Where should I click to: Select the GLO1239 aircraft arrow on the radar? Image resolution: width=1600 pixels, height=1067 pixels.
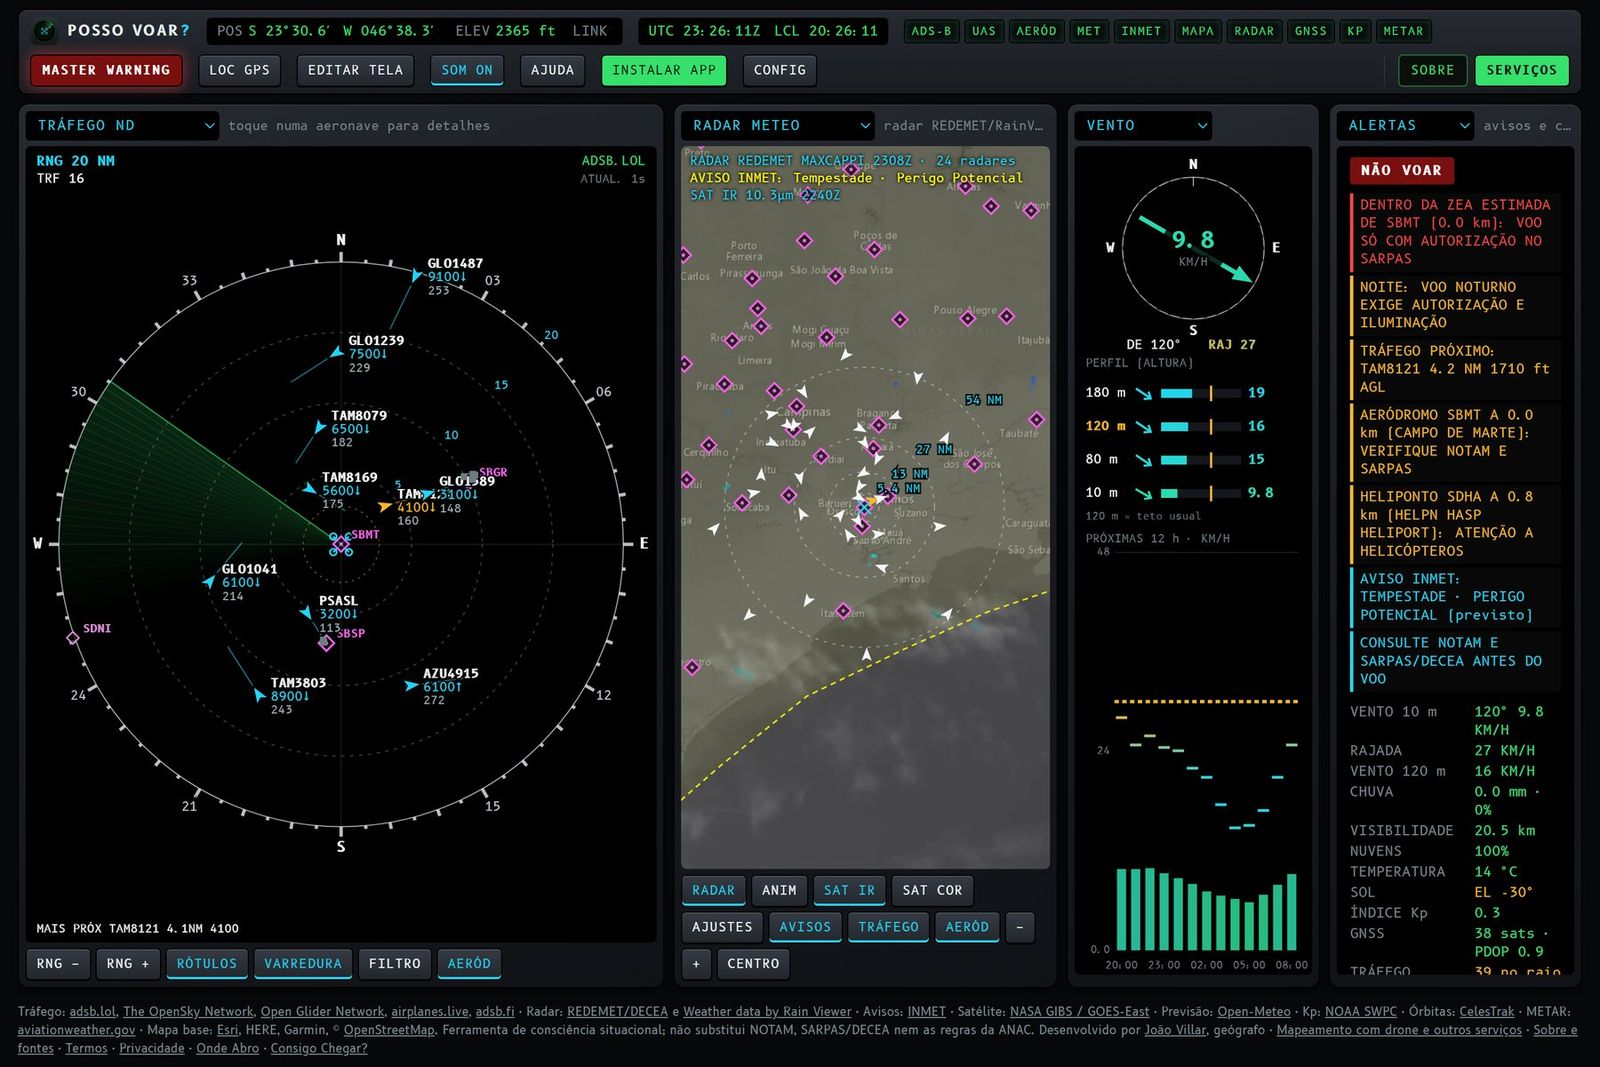pos(337,353)
